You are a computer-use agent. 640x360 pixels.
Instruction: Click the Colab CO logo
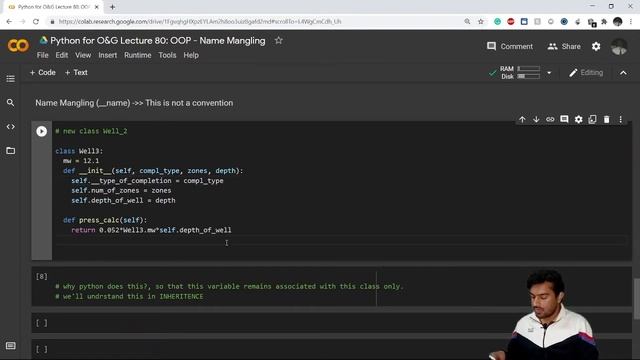coord(18,45)
